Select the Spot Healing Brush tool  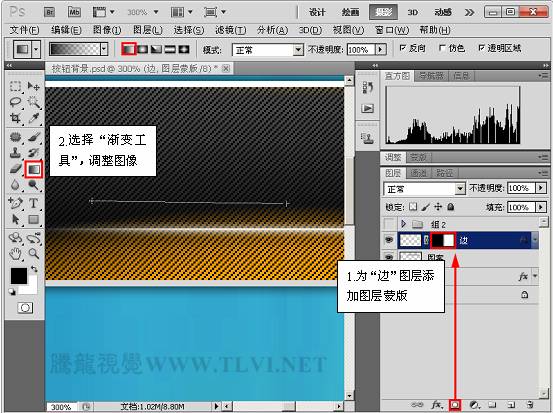[16, 137]
